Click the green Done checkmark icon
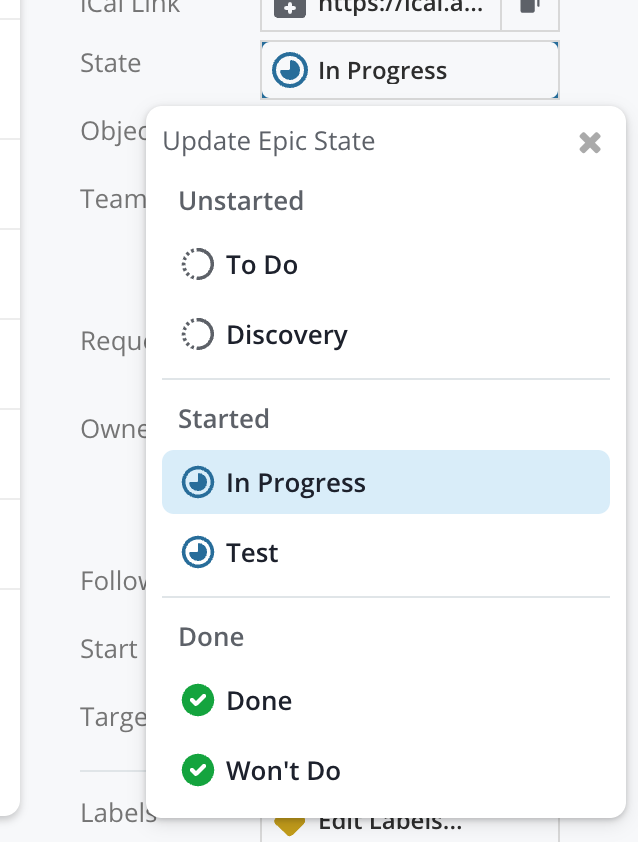 point(198,700)
